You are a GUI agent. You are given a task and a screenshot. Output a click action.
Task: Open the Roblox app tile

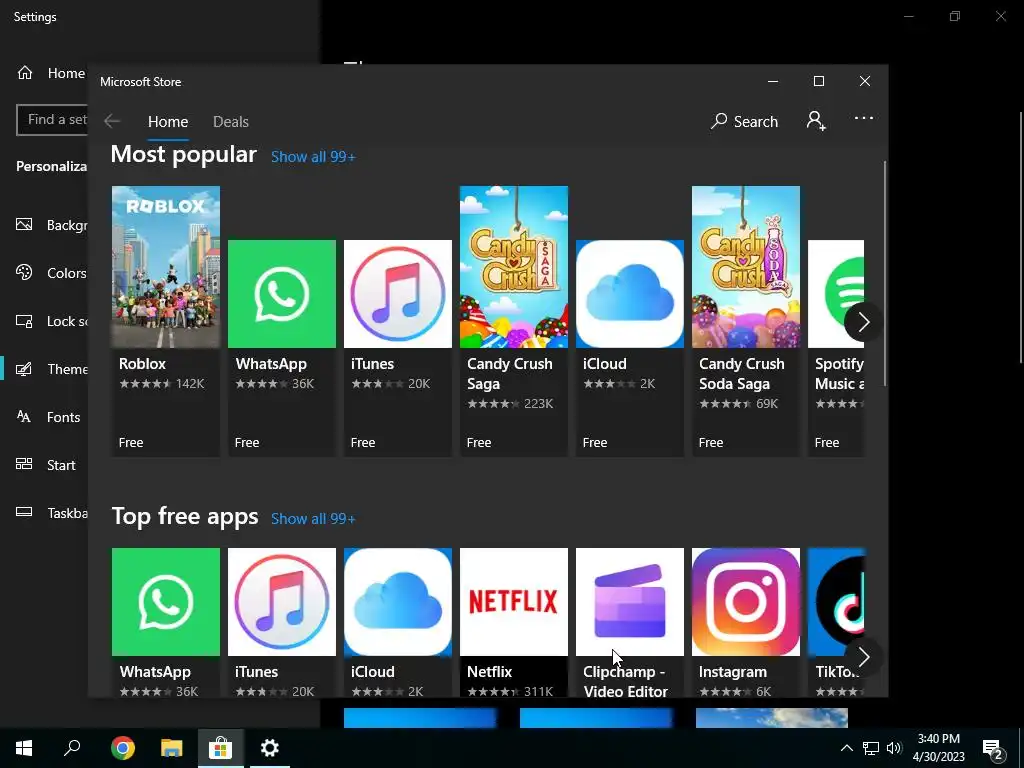coord(166,321)
